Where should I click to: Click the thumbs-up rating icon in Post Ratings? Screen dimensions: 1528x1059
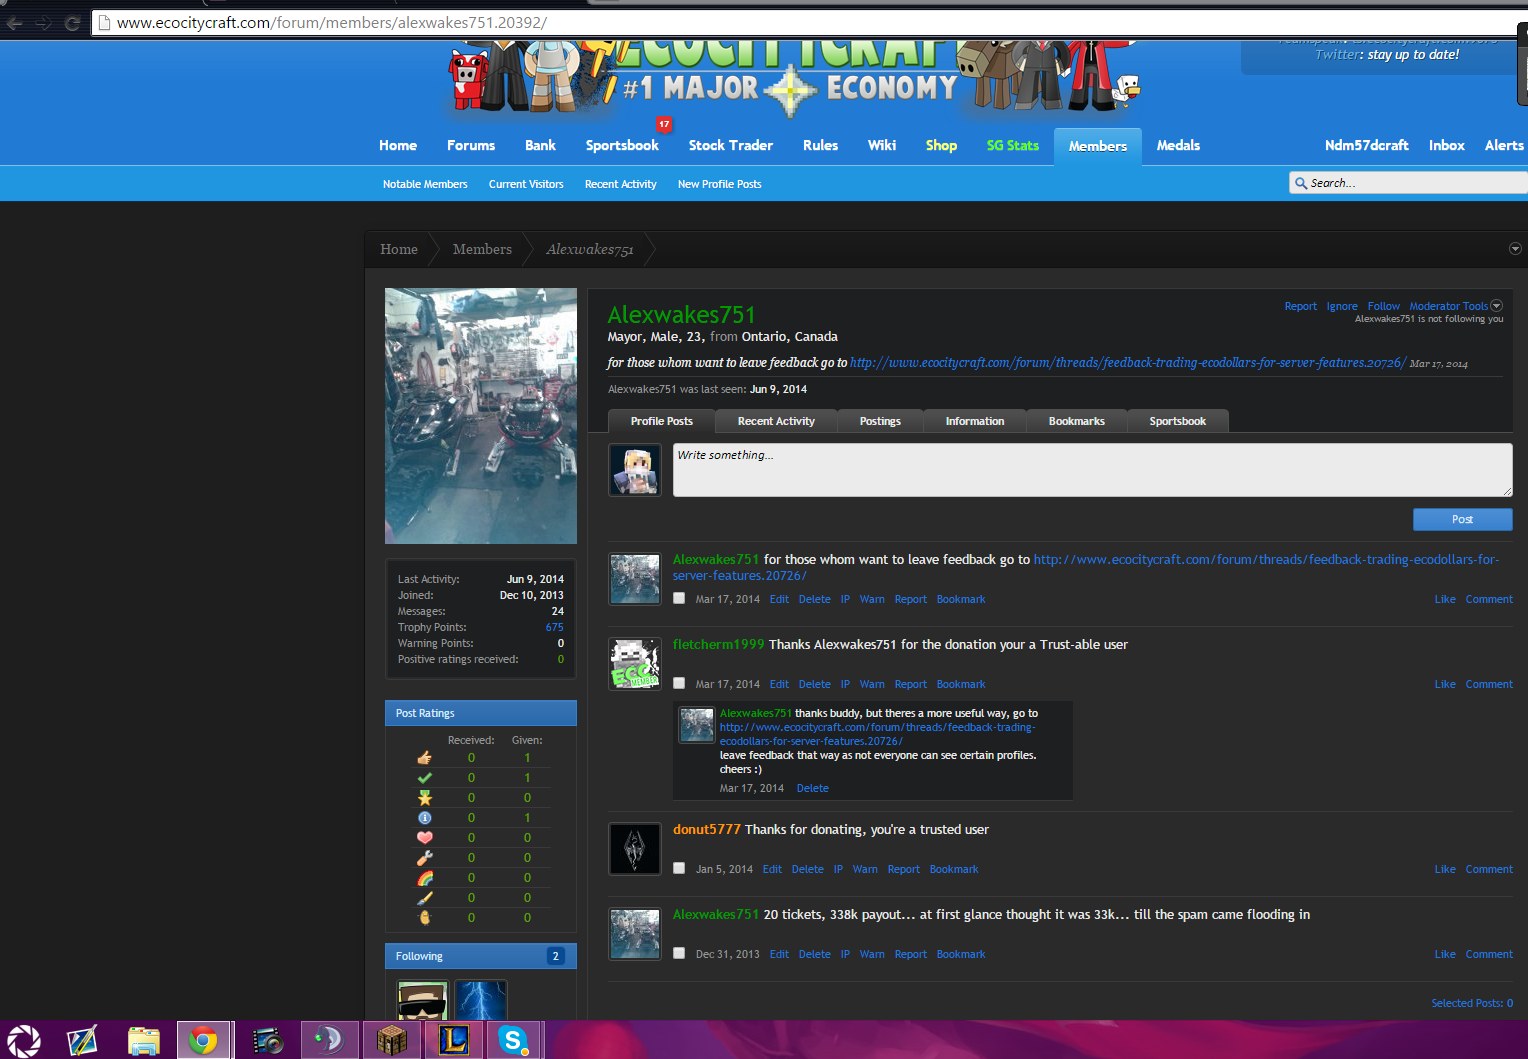425,758
